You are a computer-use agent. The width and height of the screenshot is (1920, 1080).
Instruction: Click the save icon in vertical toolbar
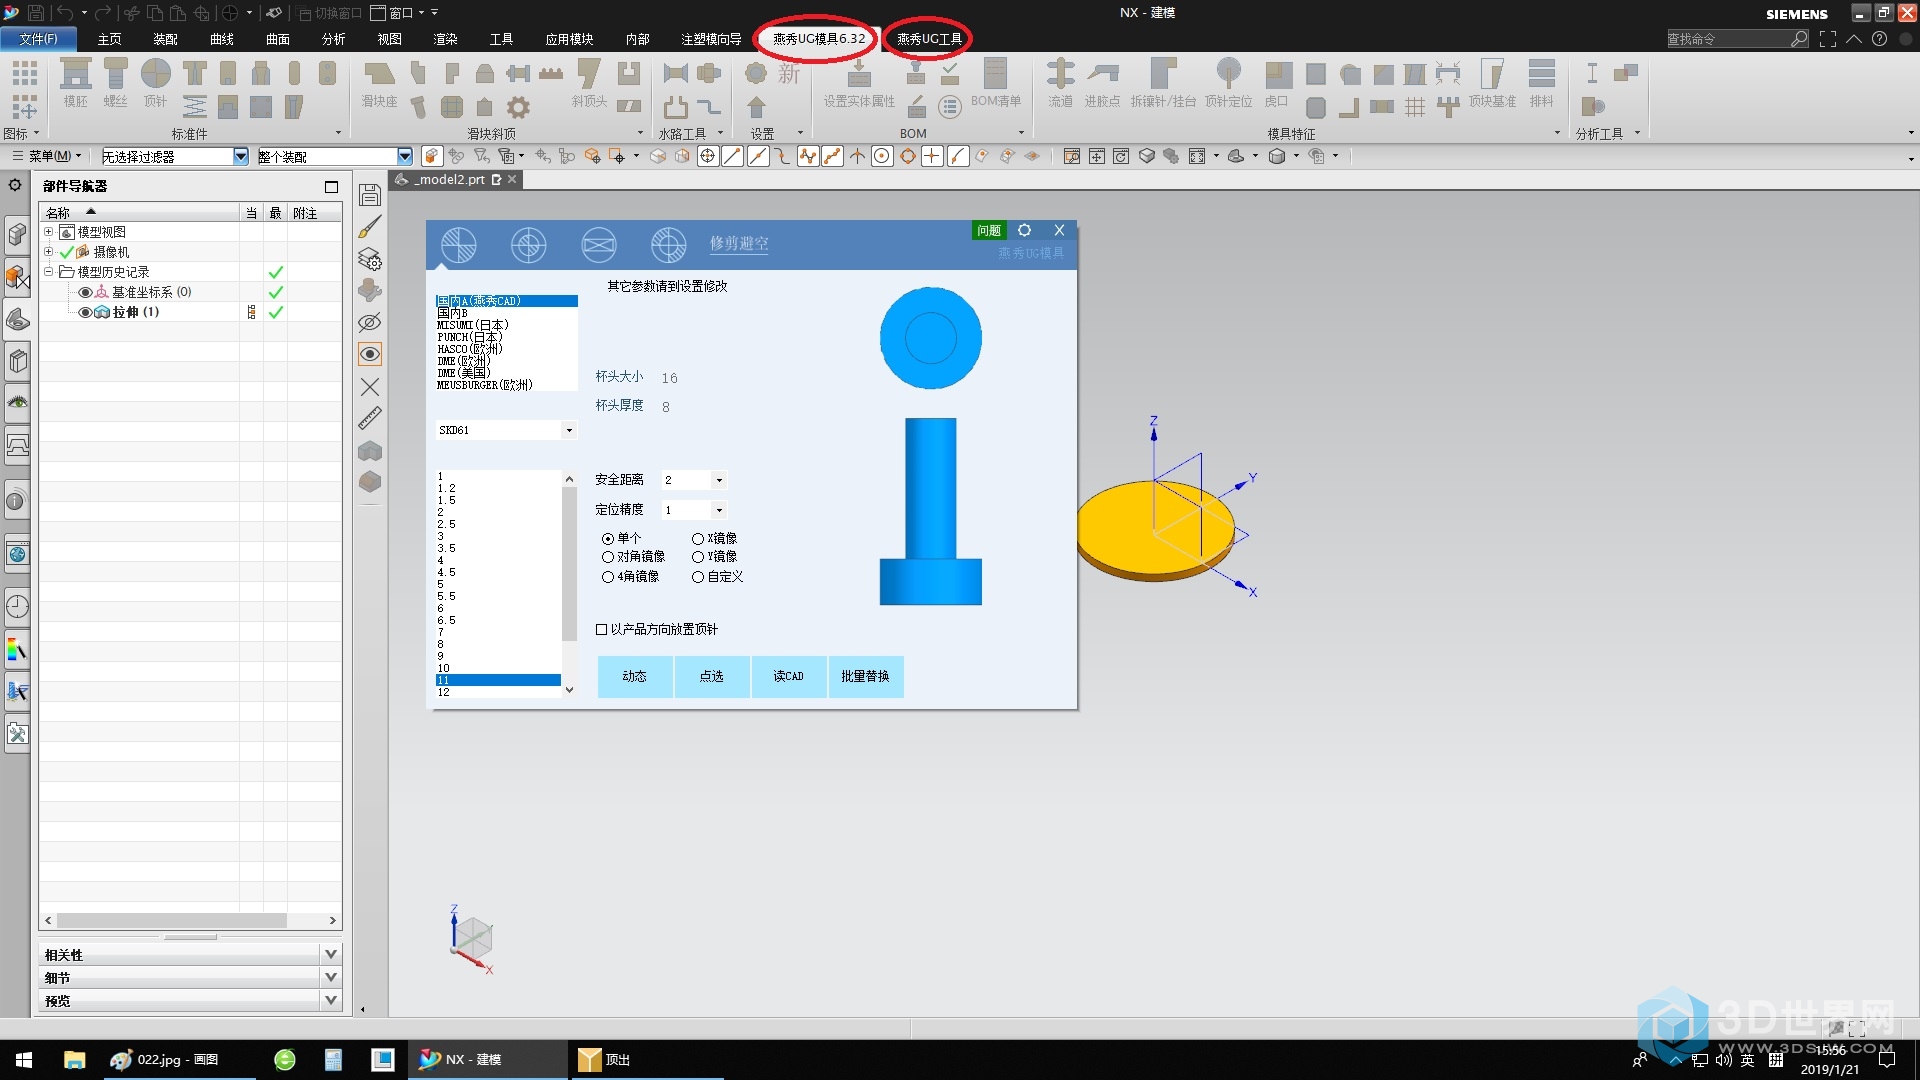(370, 195)
